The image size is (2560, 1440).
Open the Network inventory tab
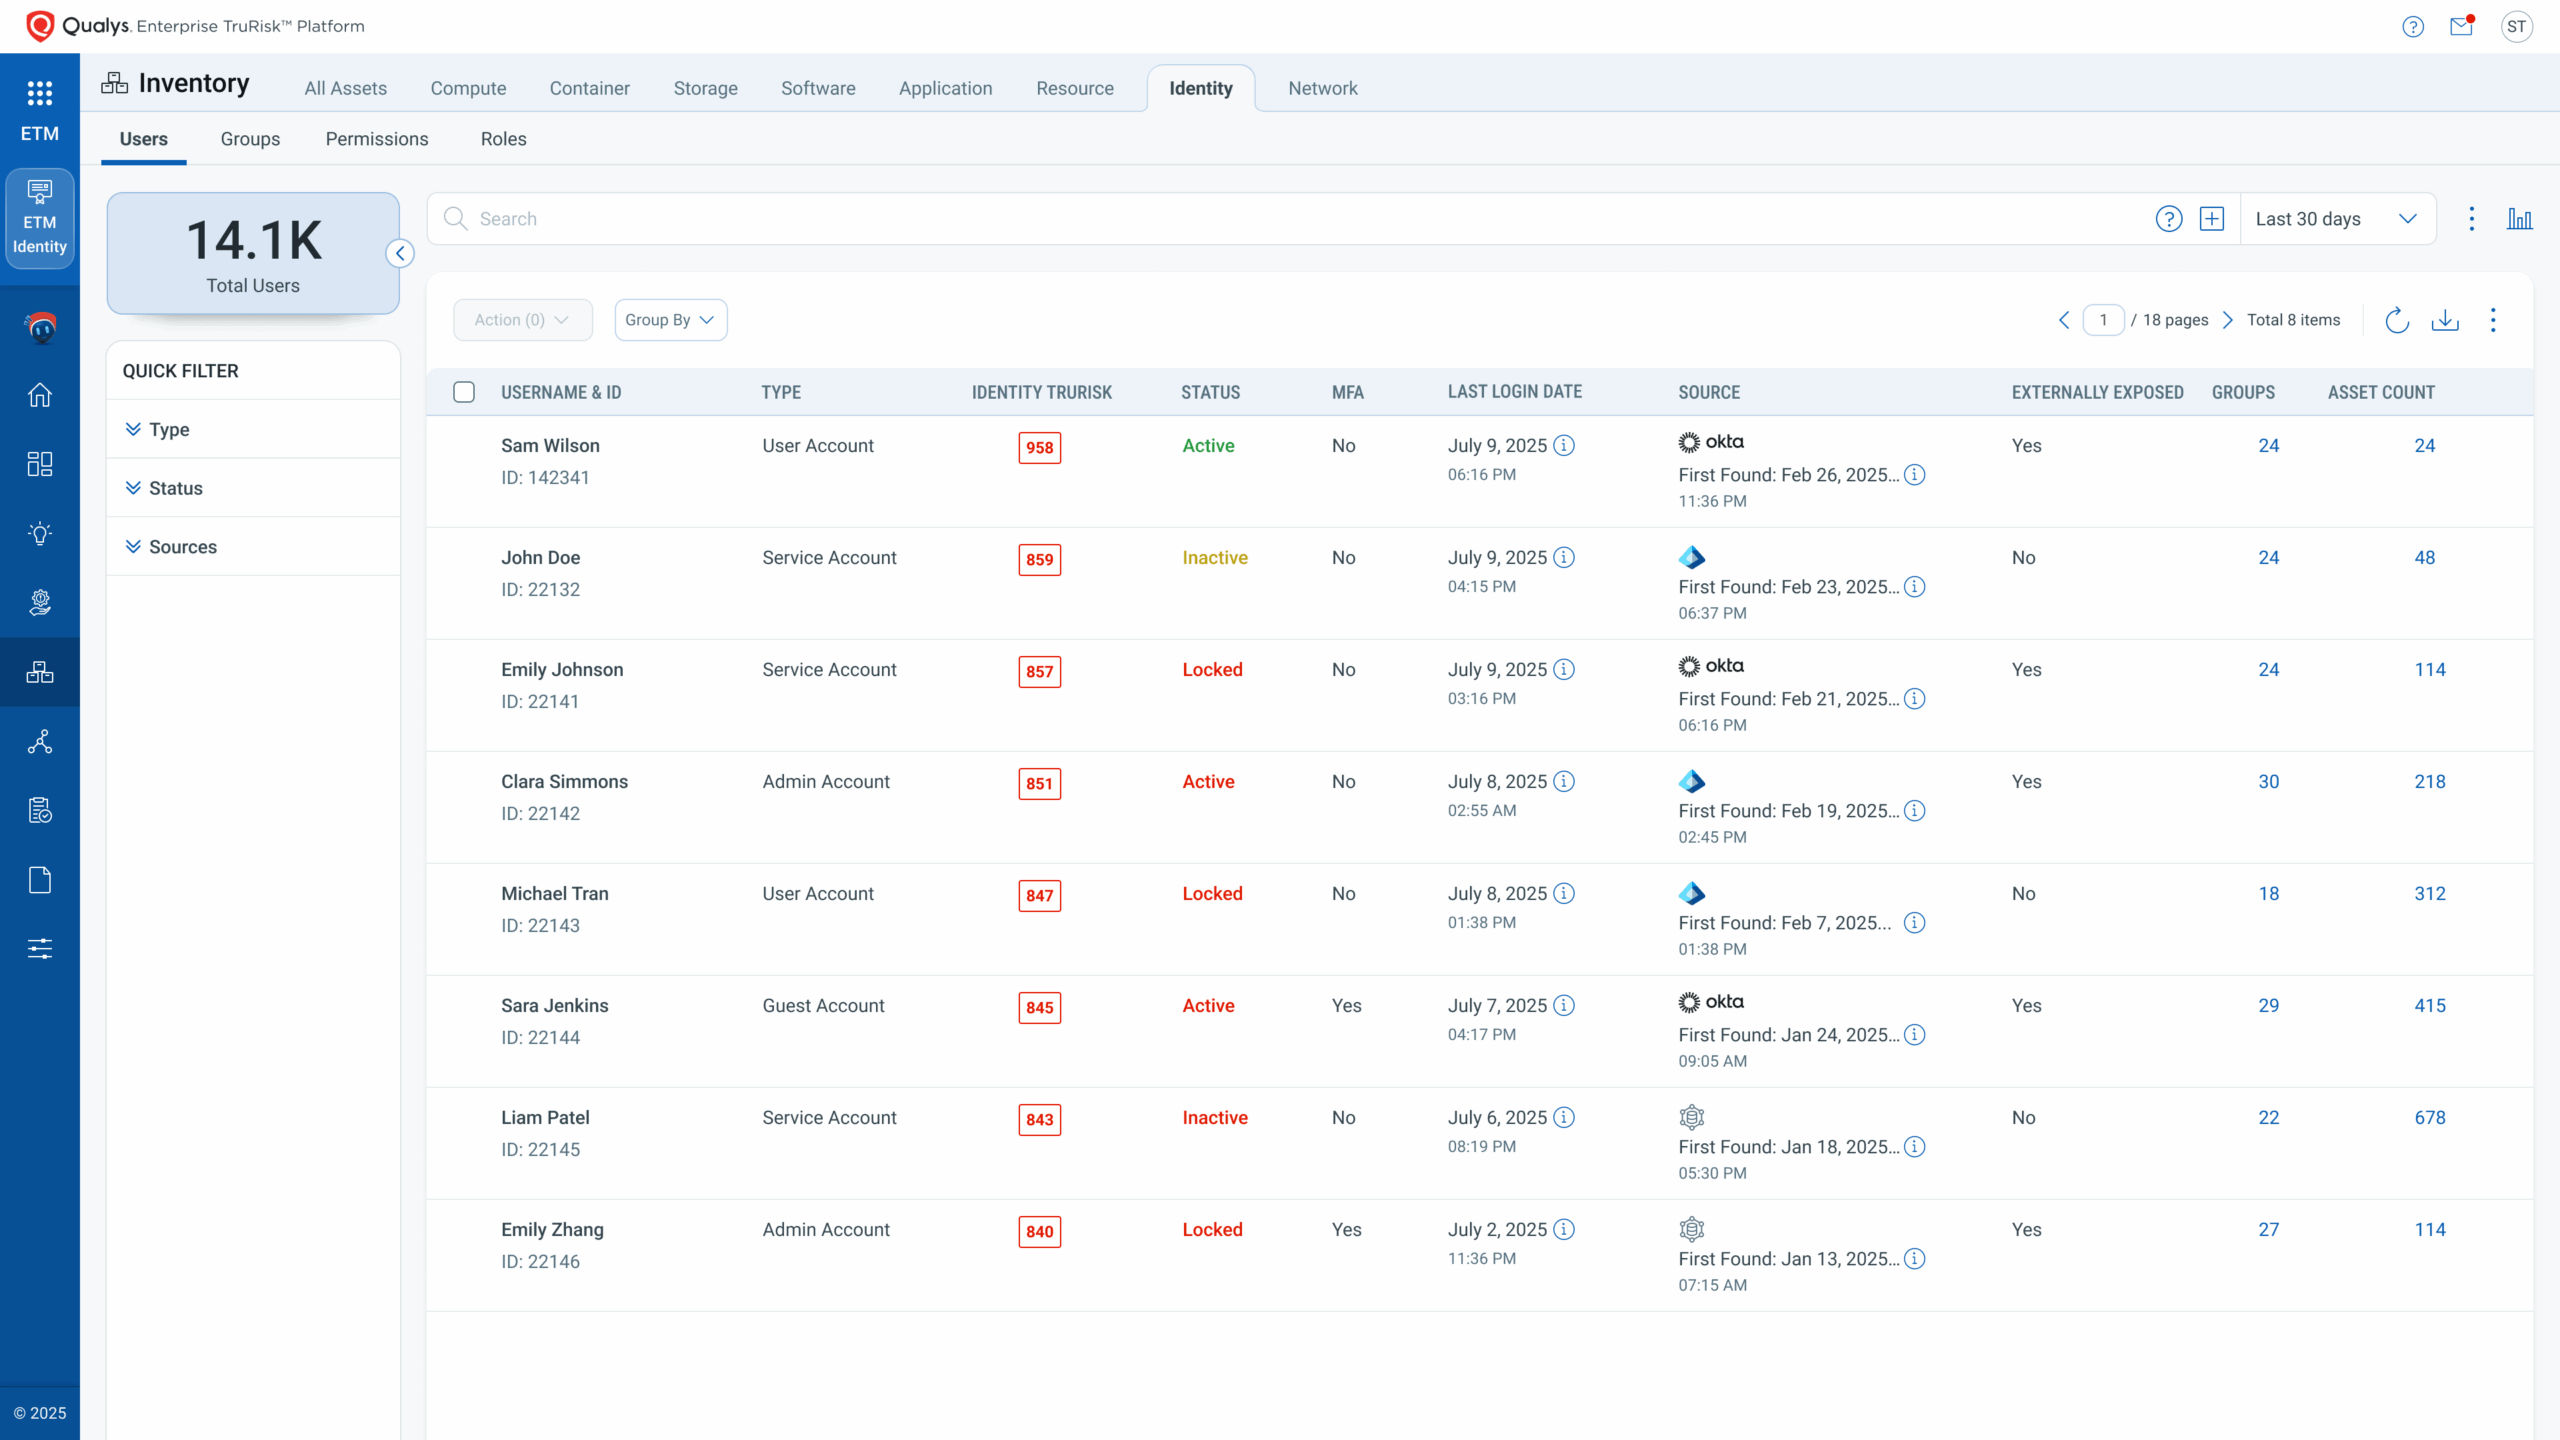click(1322, 88)
